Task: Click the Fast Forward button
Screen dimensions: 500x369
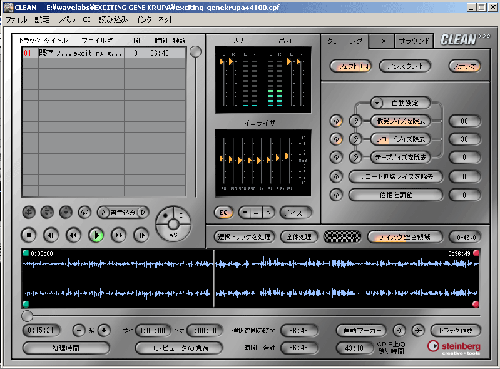Action: point(119,235)
